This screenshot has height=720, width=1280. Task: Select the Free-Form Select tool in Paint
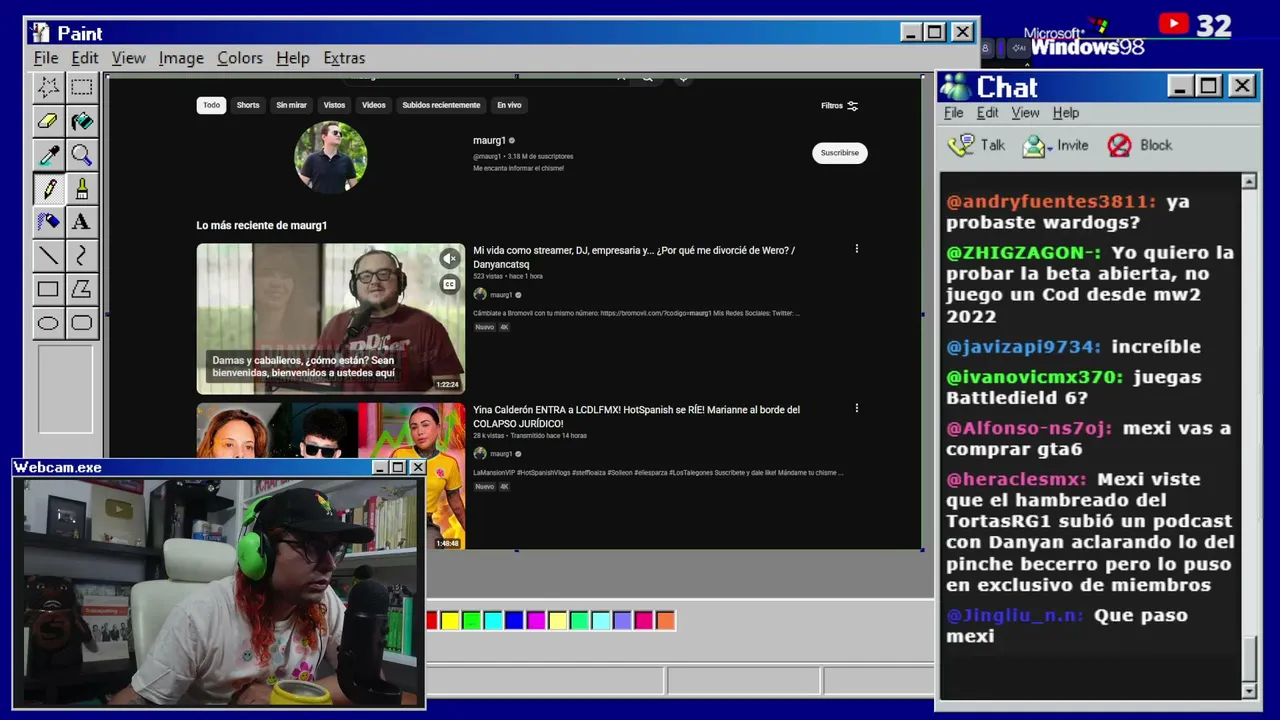coord(48,87)
